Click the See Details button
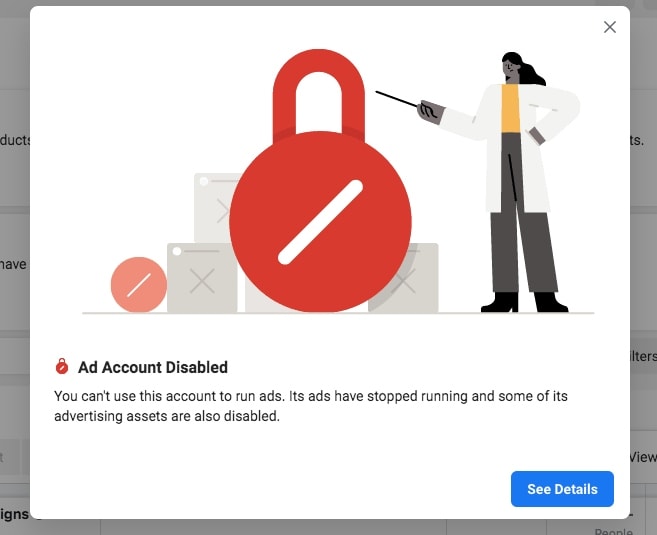 [562, 489]
